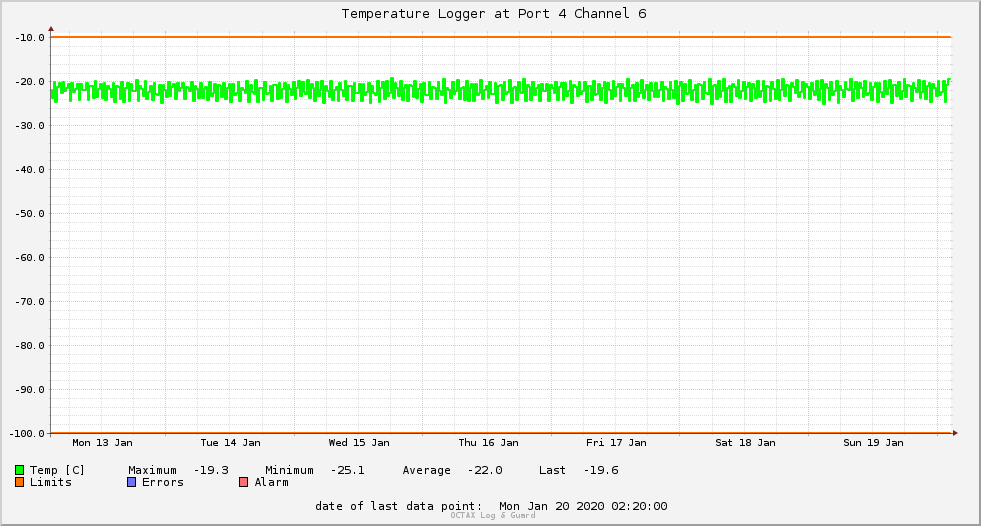Click the 'Sun 19 Jan' x-axis label

(x=873, y=442)
